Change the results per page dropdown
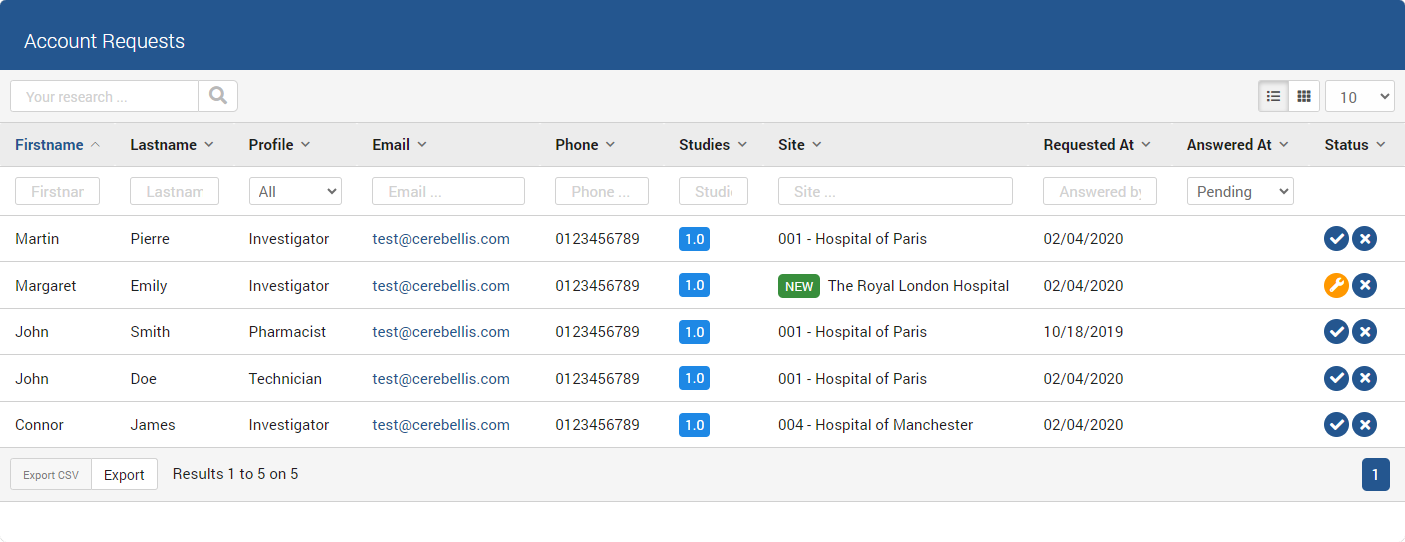The width and height of the screenshot is (1405, 542). click(1359, 97)
